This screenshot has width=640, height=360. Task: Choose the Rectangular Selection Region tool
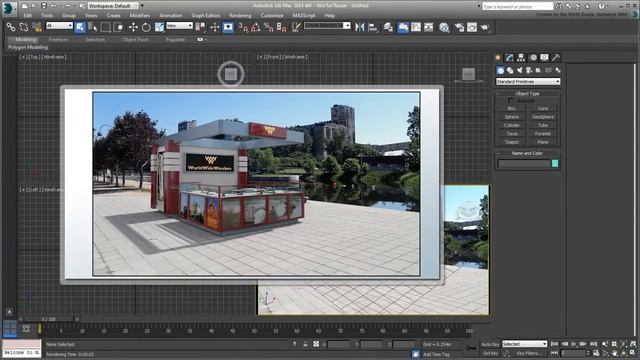105,27
